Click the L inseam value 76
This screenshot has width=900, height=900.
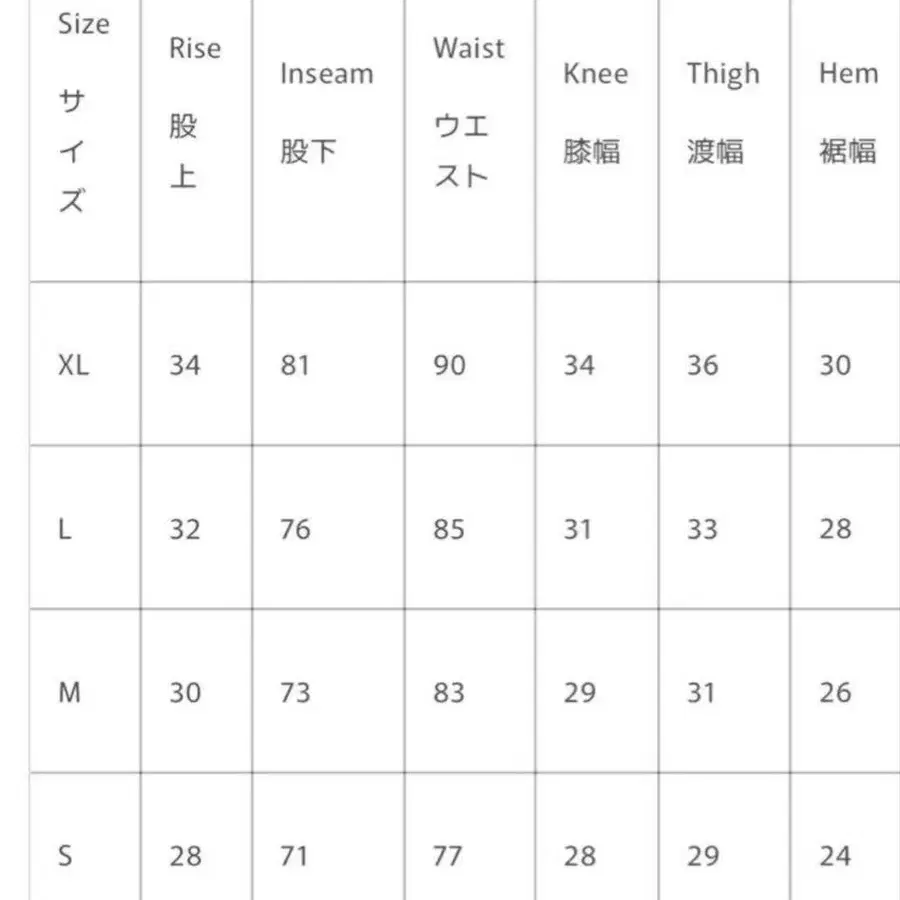tap(295, 529)
